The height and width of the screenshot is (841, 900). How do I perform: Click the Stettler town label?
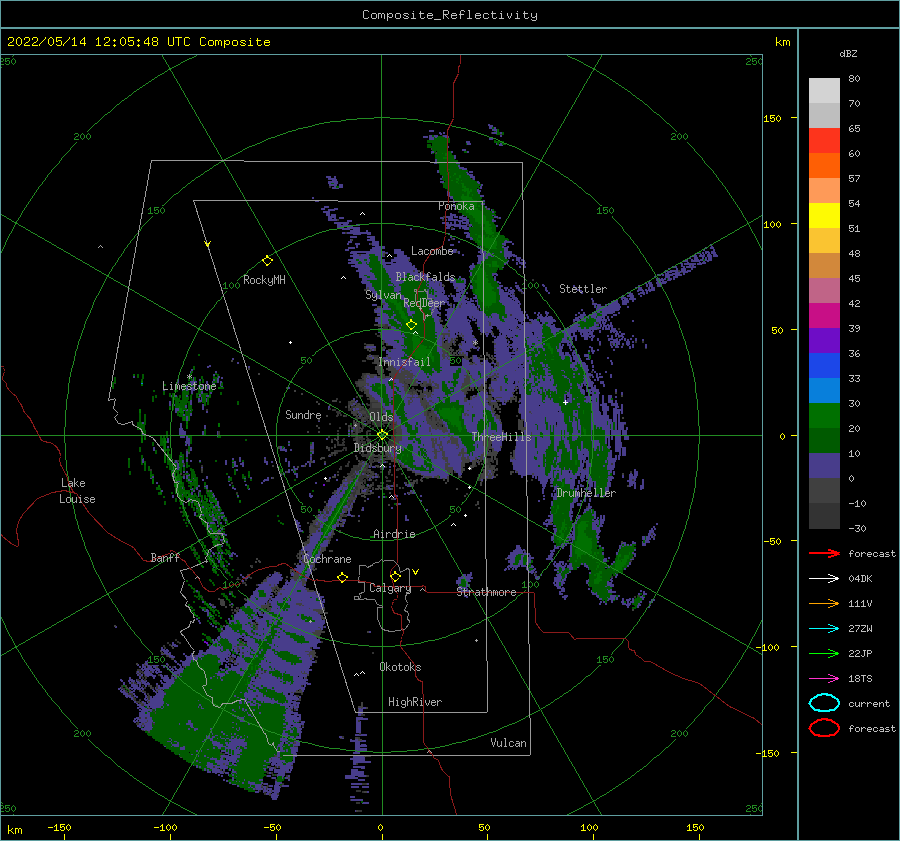[583, 289]
